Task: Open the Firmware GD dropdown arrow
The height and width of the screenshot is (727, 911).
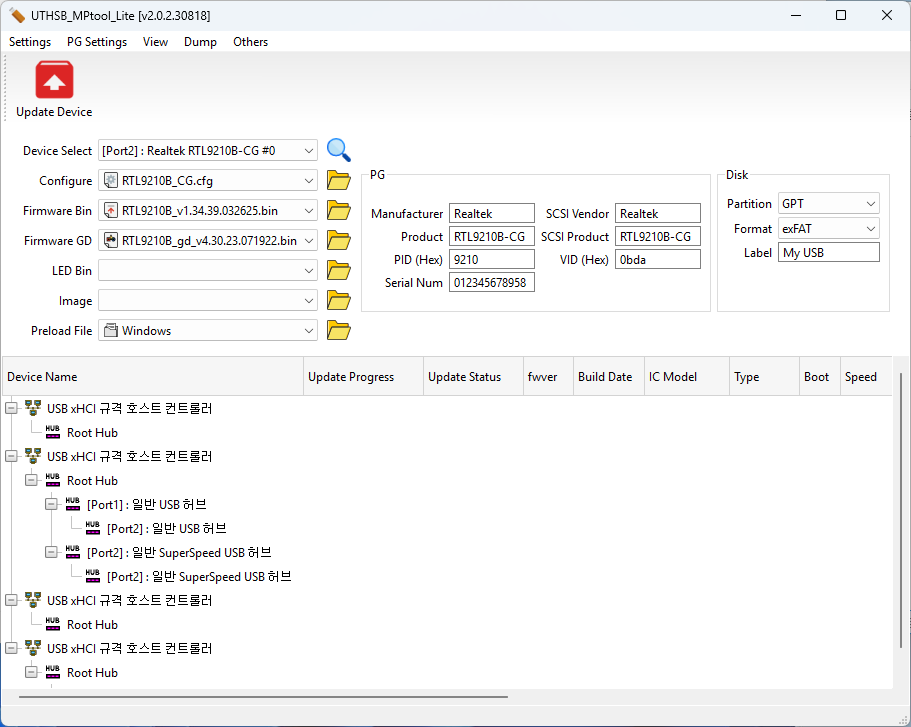Action: pyautogui.click(x=309, y=241)
